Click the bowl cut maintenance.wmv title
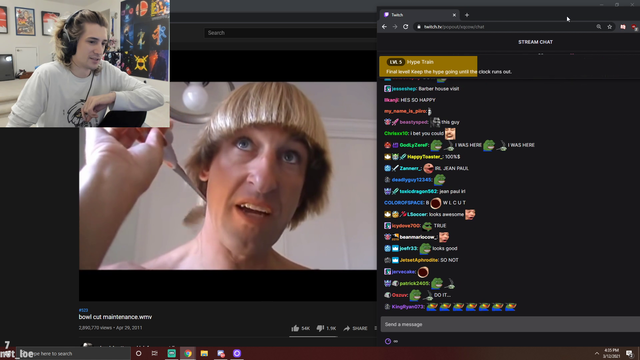 click(x=116, y=317)
